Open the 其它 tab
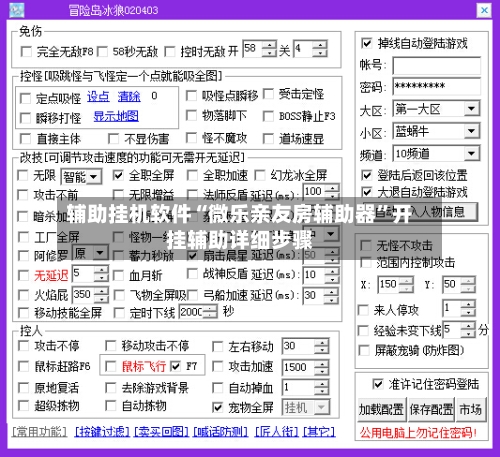 click(x=319, y=432)
